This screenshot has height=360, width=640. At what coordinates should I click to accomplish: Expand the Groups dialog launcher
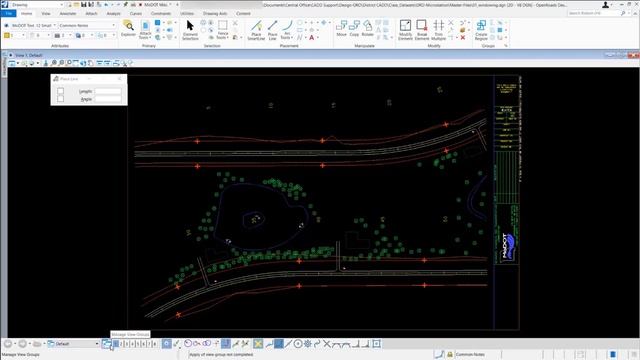click(506, 46)
